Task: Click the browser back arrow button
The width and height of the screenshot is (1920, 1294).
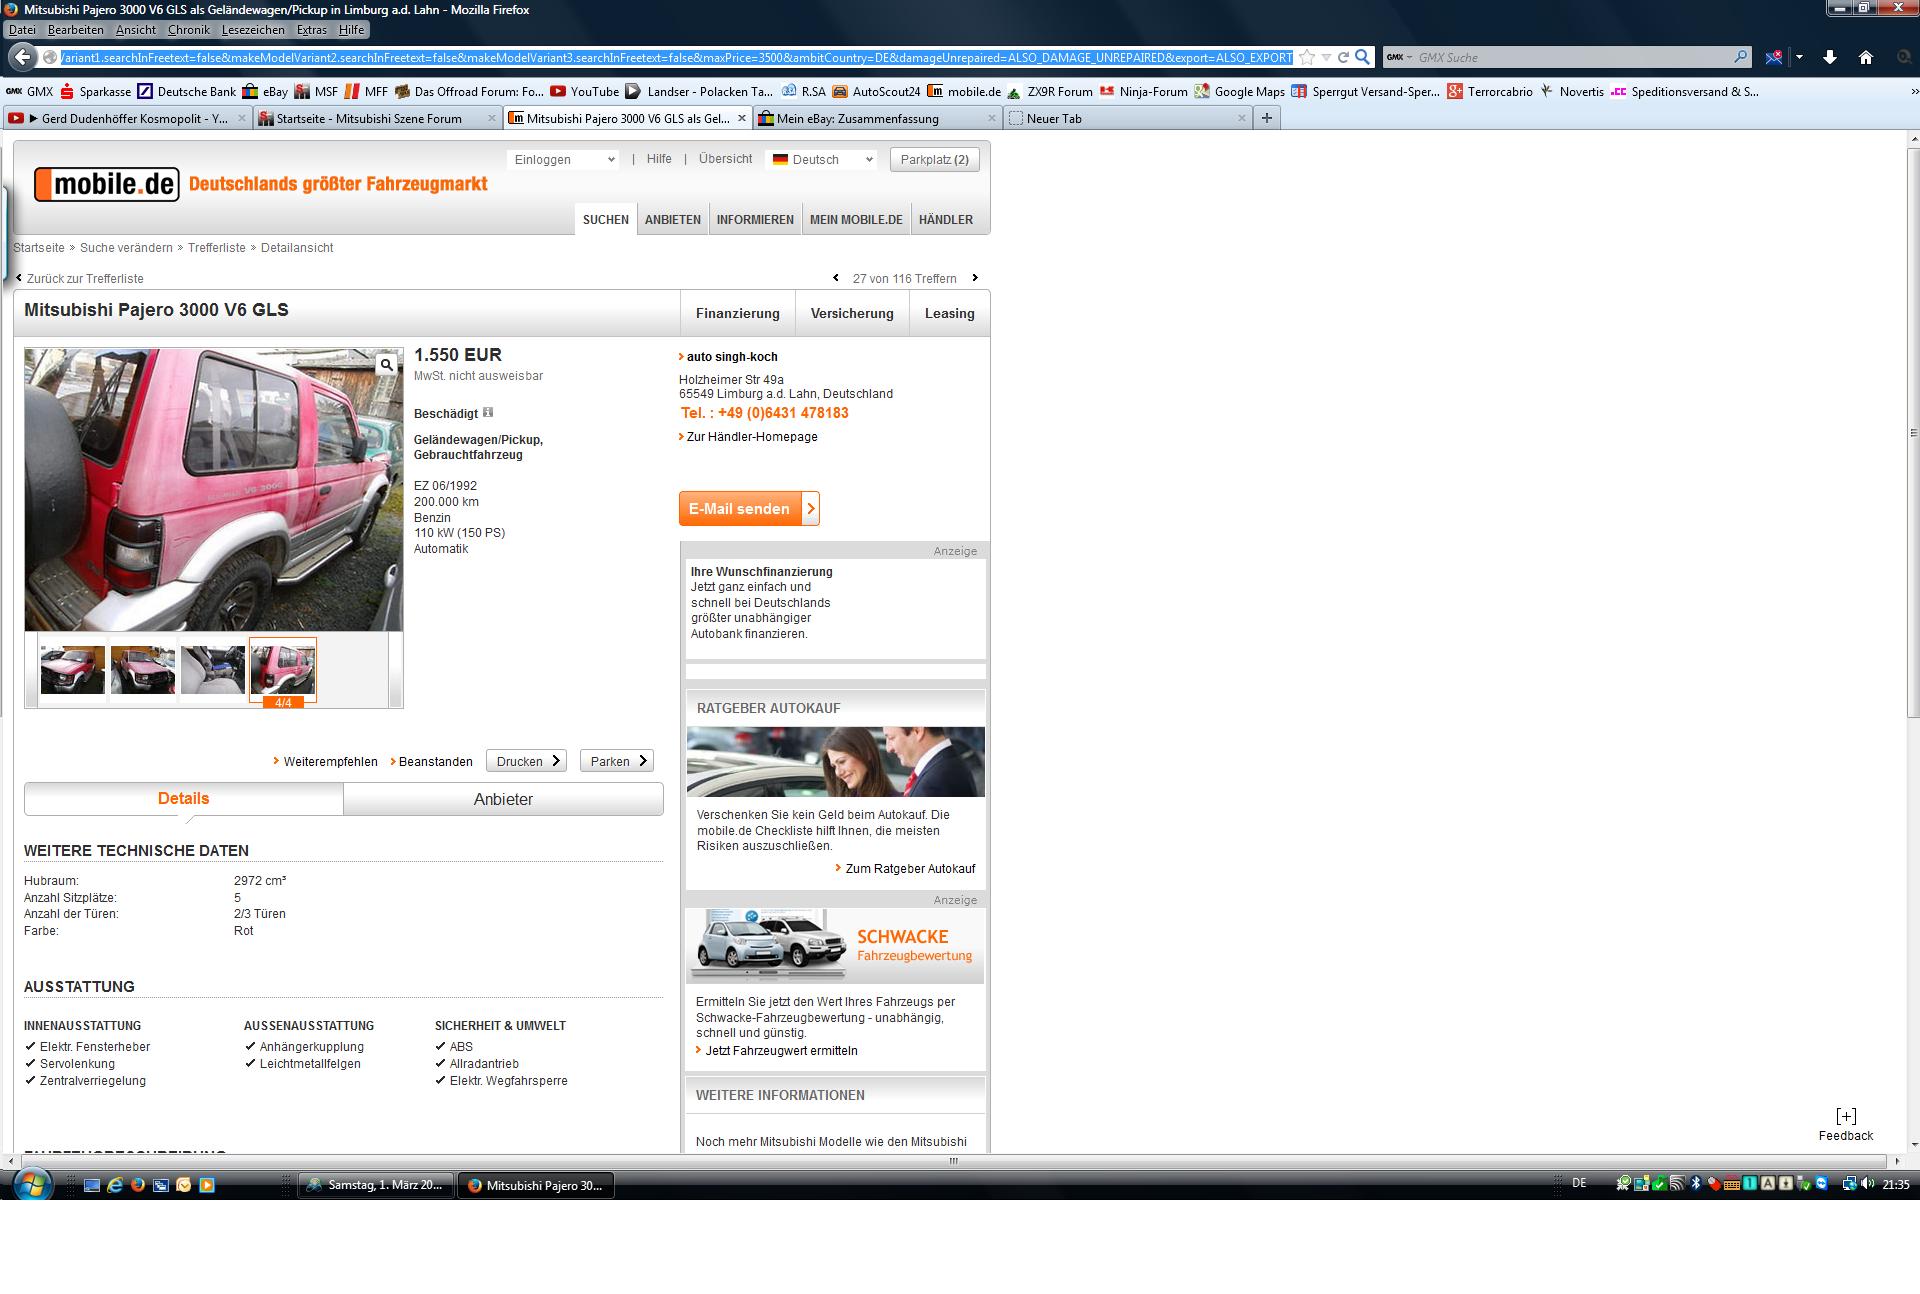Action: (22, 57)
